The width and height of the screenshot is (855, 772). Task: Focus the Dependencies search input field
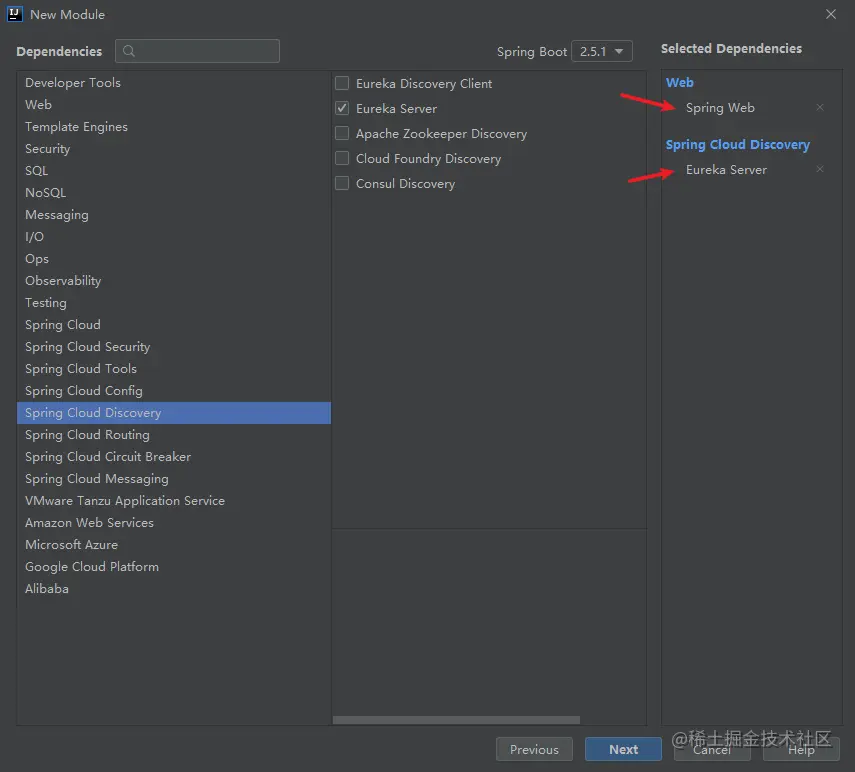pos(197,51)
